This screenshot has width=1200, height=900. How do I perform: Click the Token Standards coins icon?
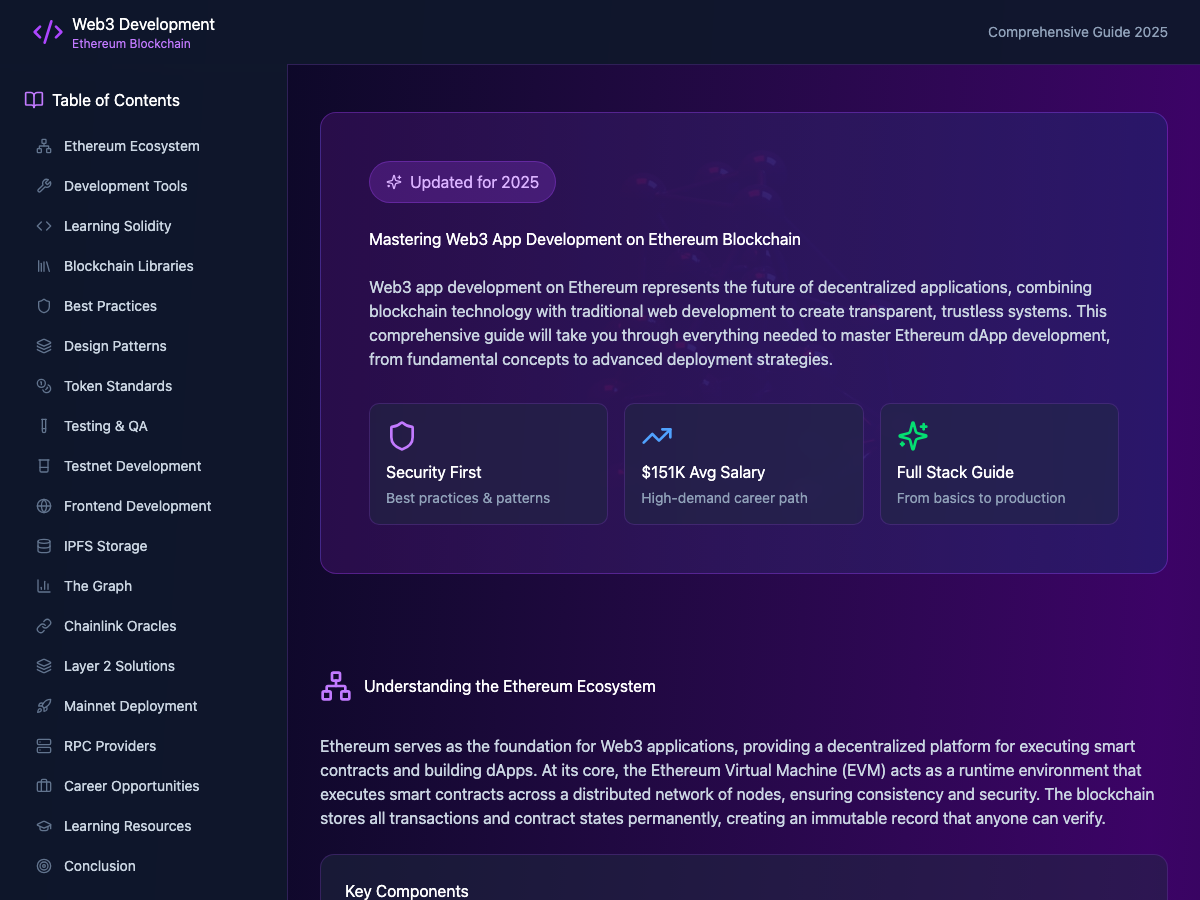point(44,386)
